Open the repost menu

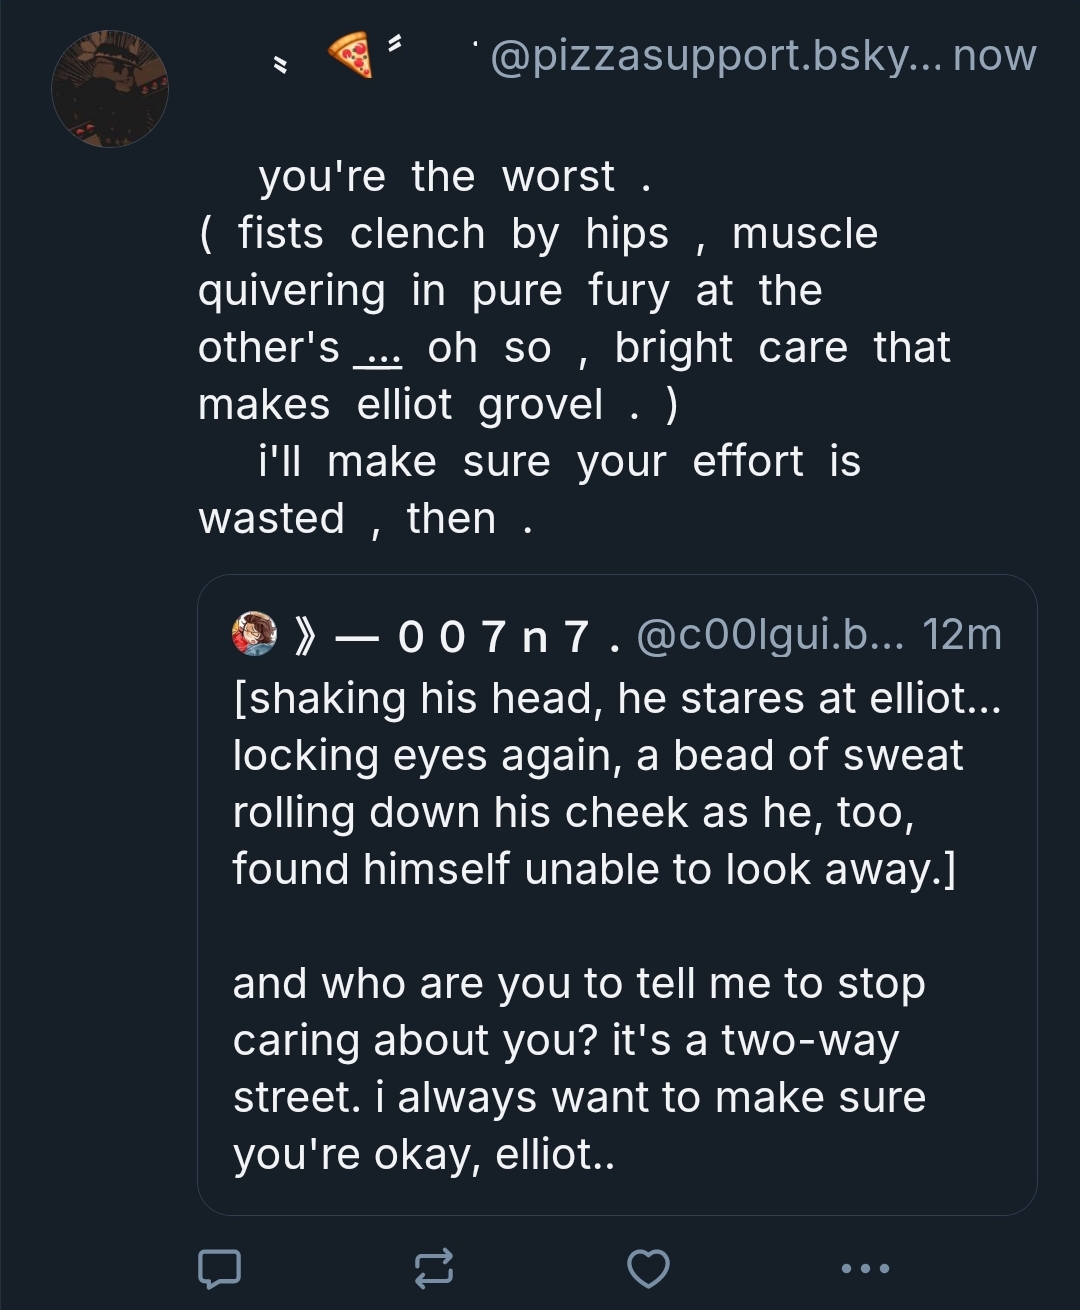pos(434,1268)
